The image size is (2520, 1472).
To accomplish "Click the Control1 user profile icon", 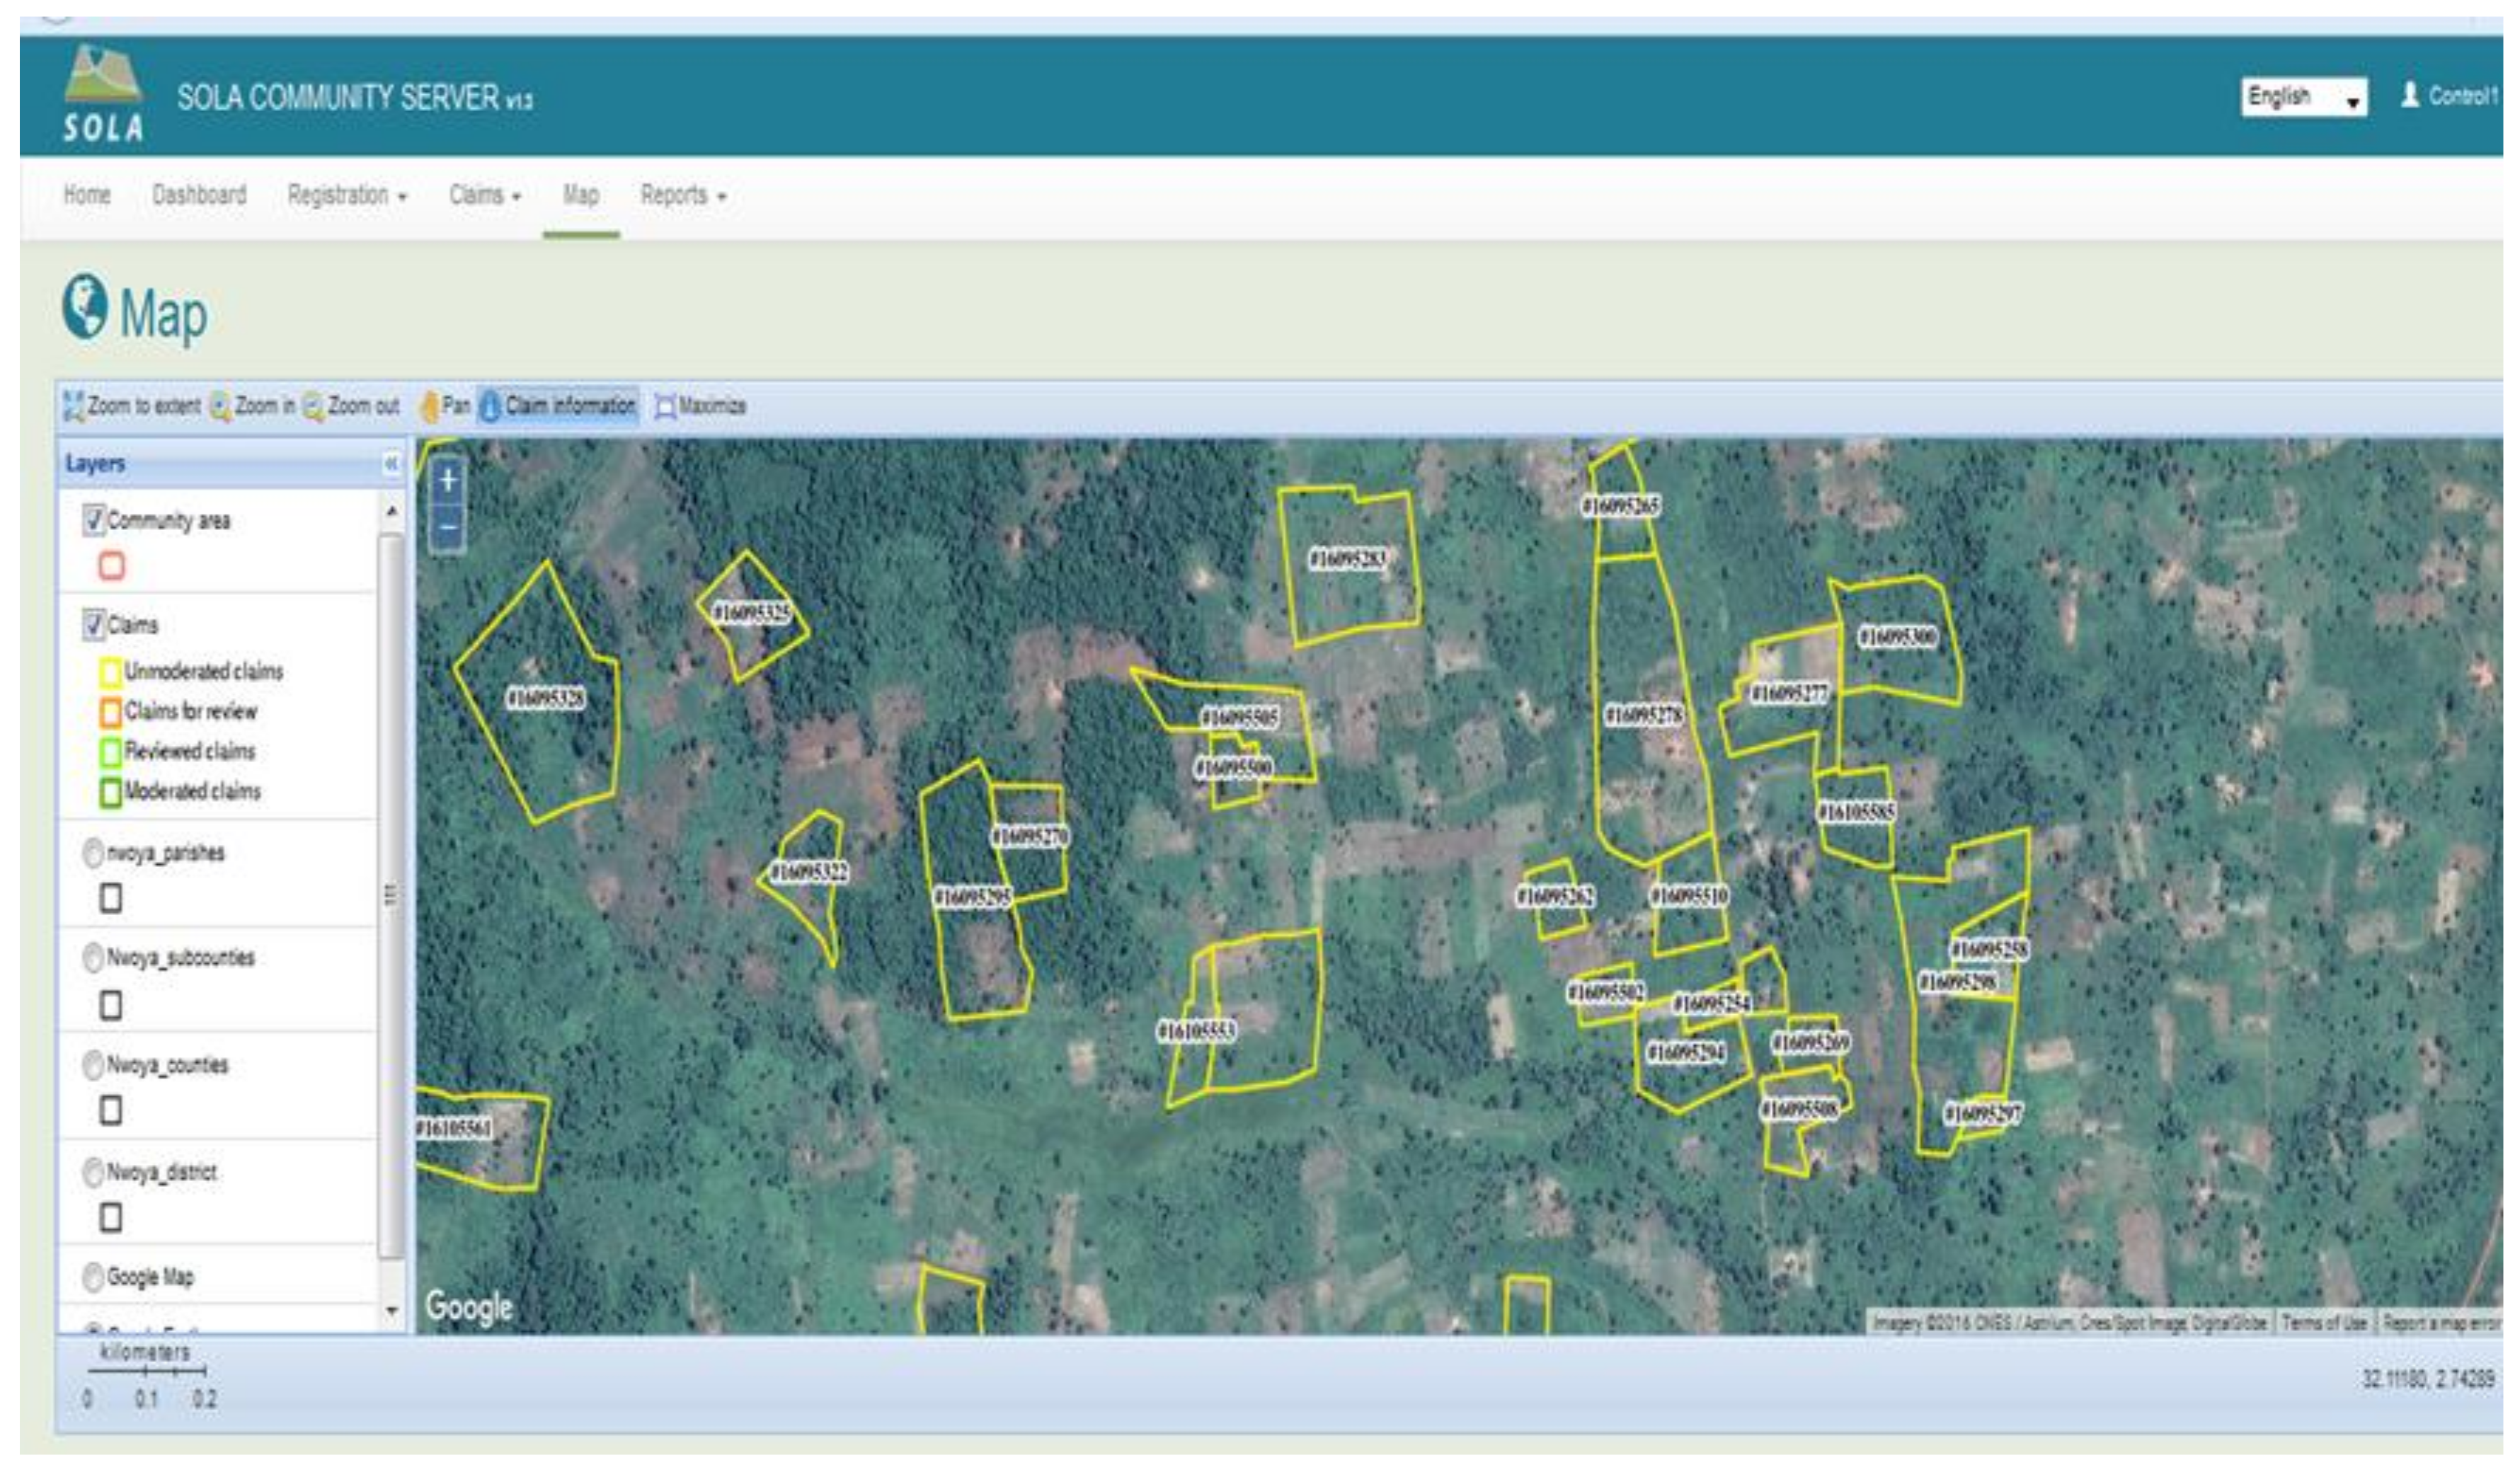I will click(2410, 95).
